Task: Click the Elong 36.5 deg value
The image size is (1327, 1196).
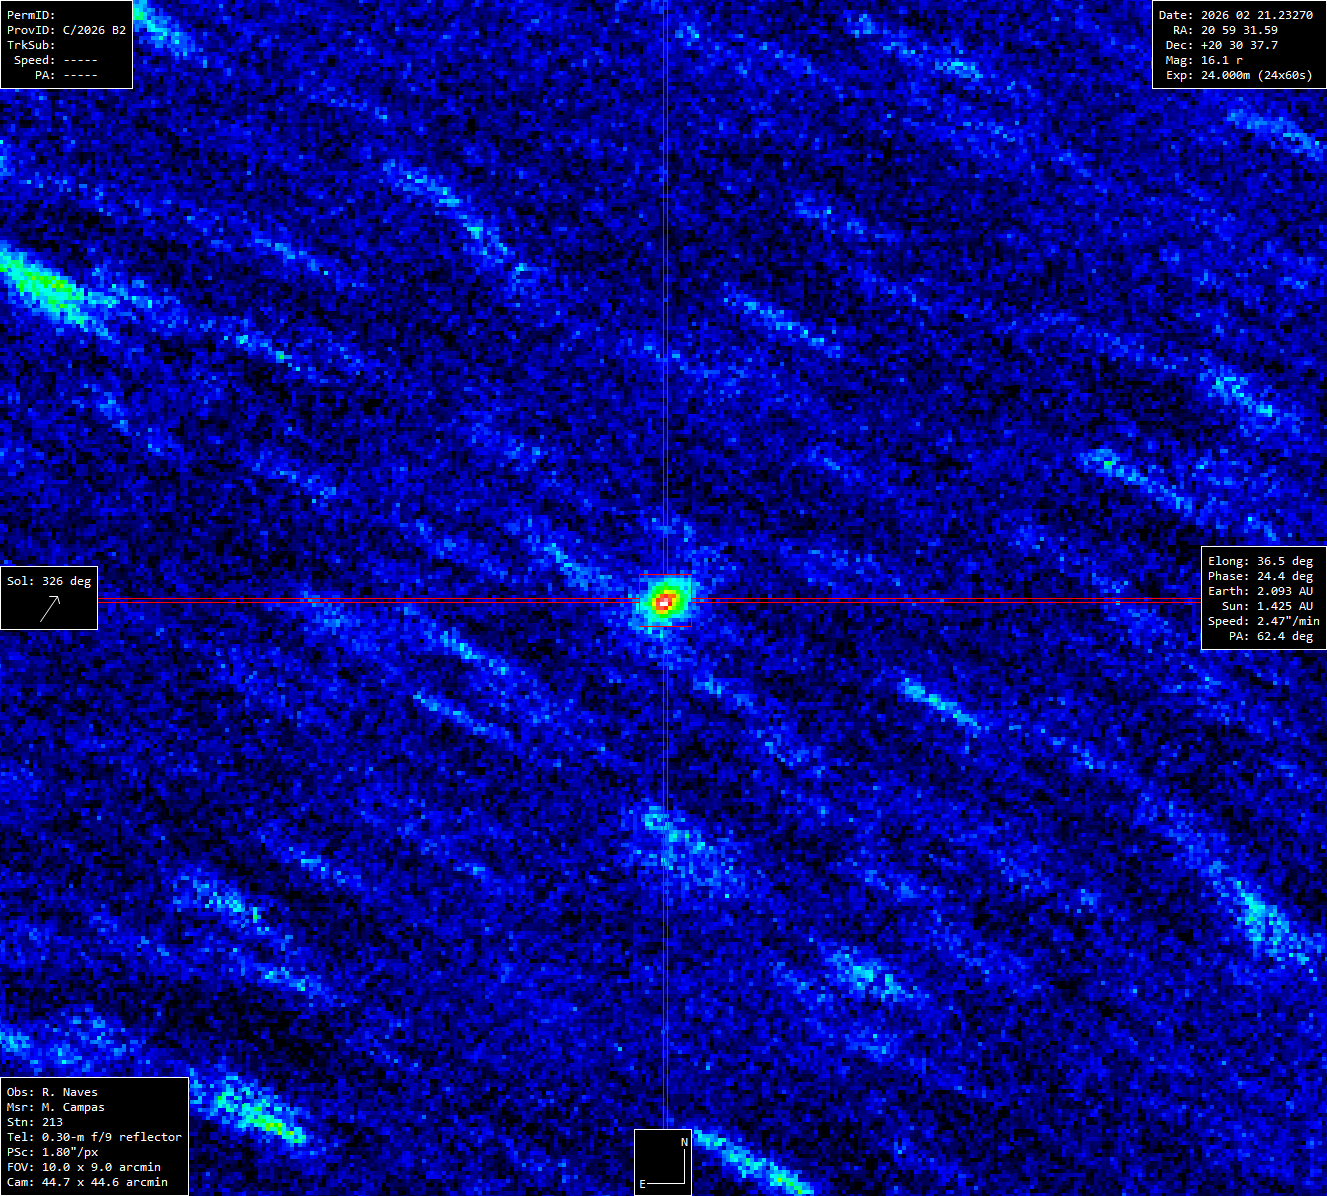Action: [1260, 561]
